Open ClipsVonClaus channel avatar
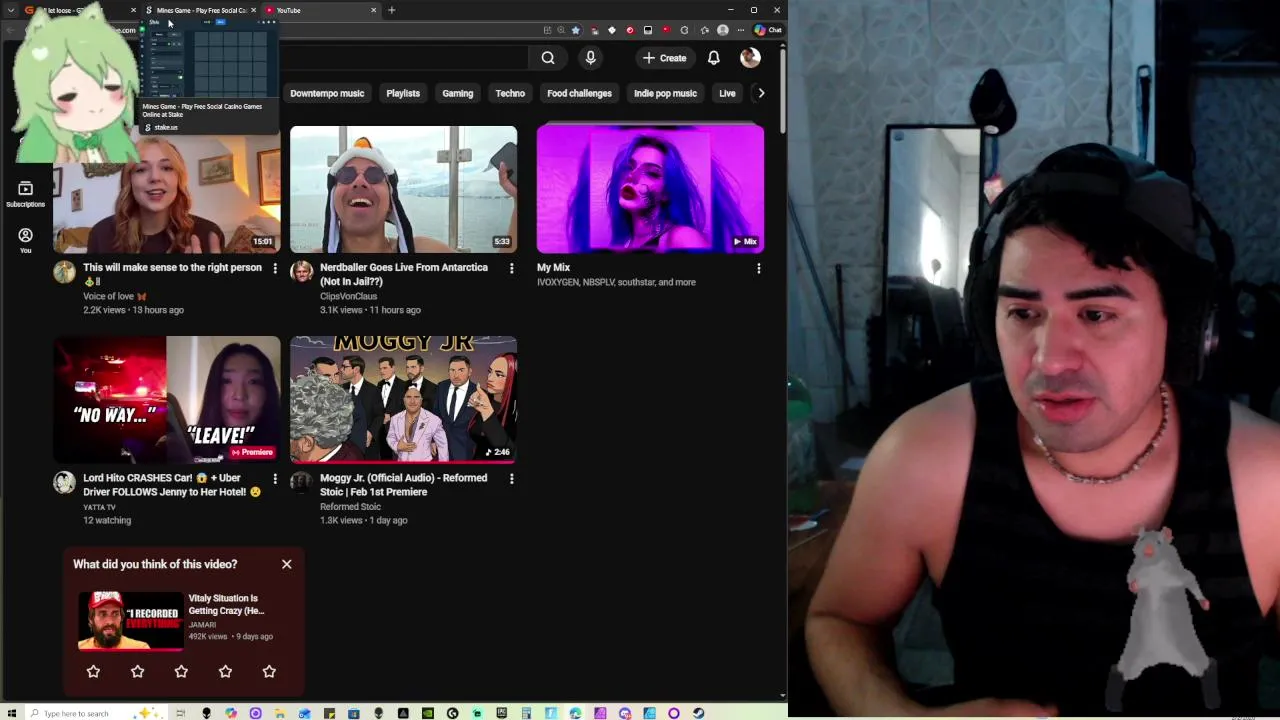1280x720 pixels. [301, 272]
